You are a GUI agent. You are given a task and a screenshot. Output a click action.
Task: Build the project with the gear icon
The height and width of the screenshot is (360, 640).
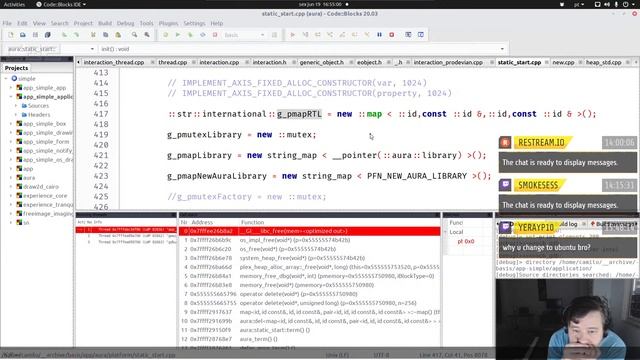tap(165, 35)
